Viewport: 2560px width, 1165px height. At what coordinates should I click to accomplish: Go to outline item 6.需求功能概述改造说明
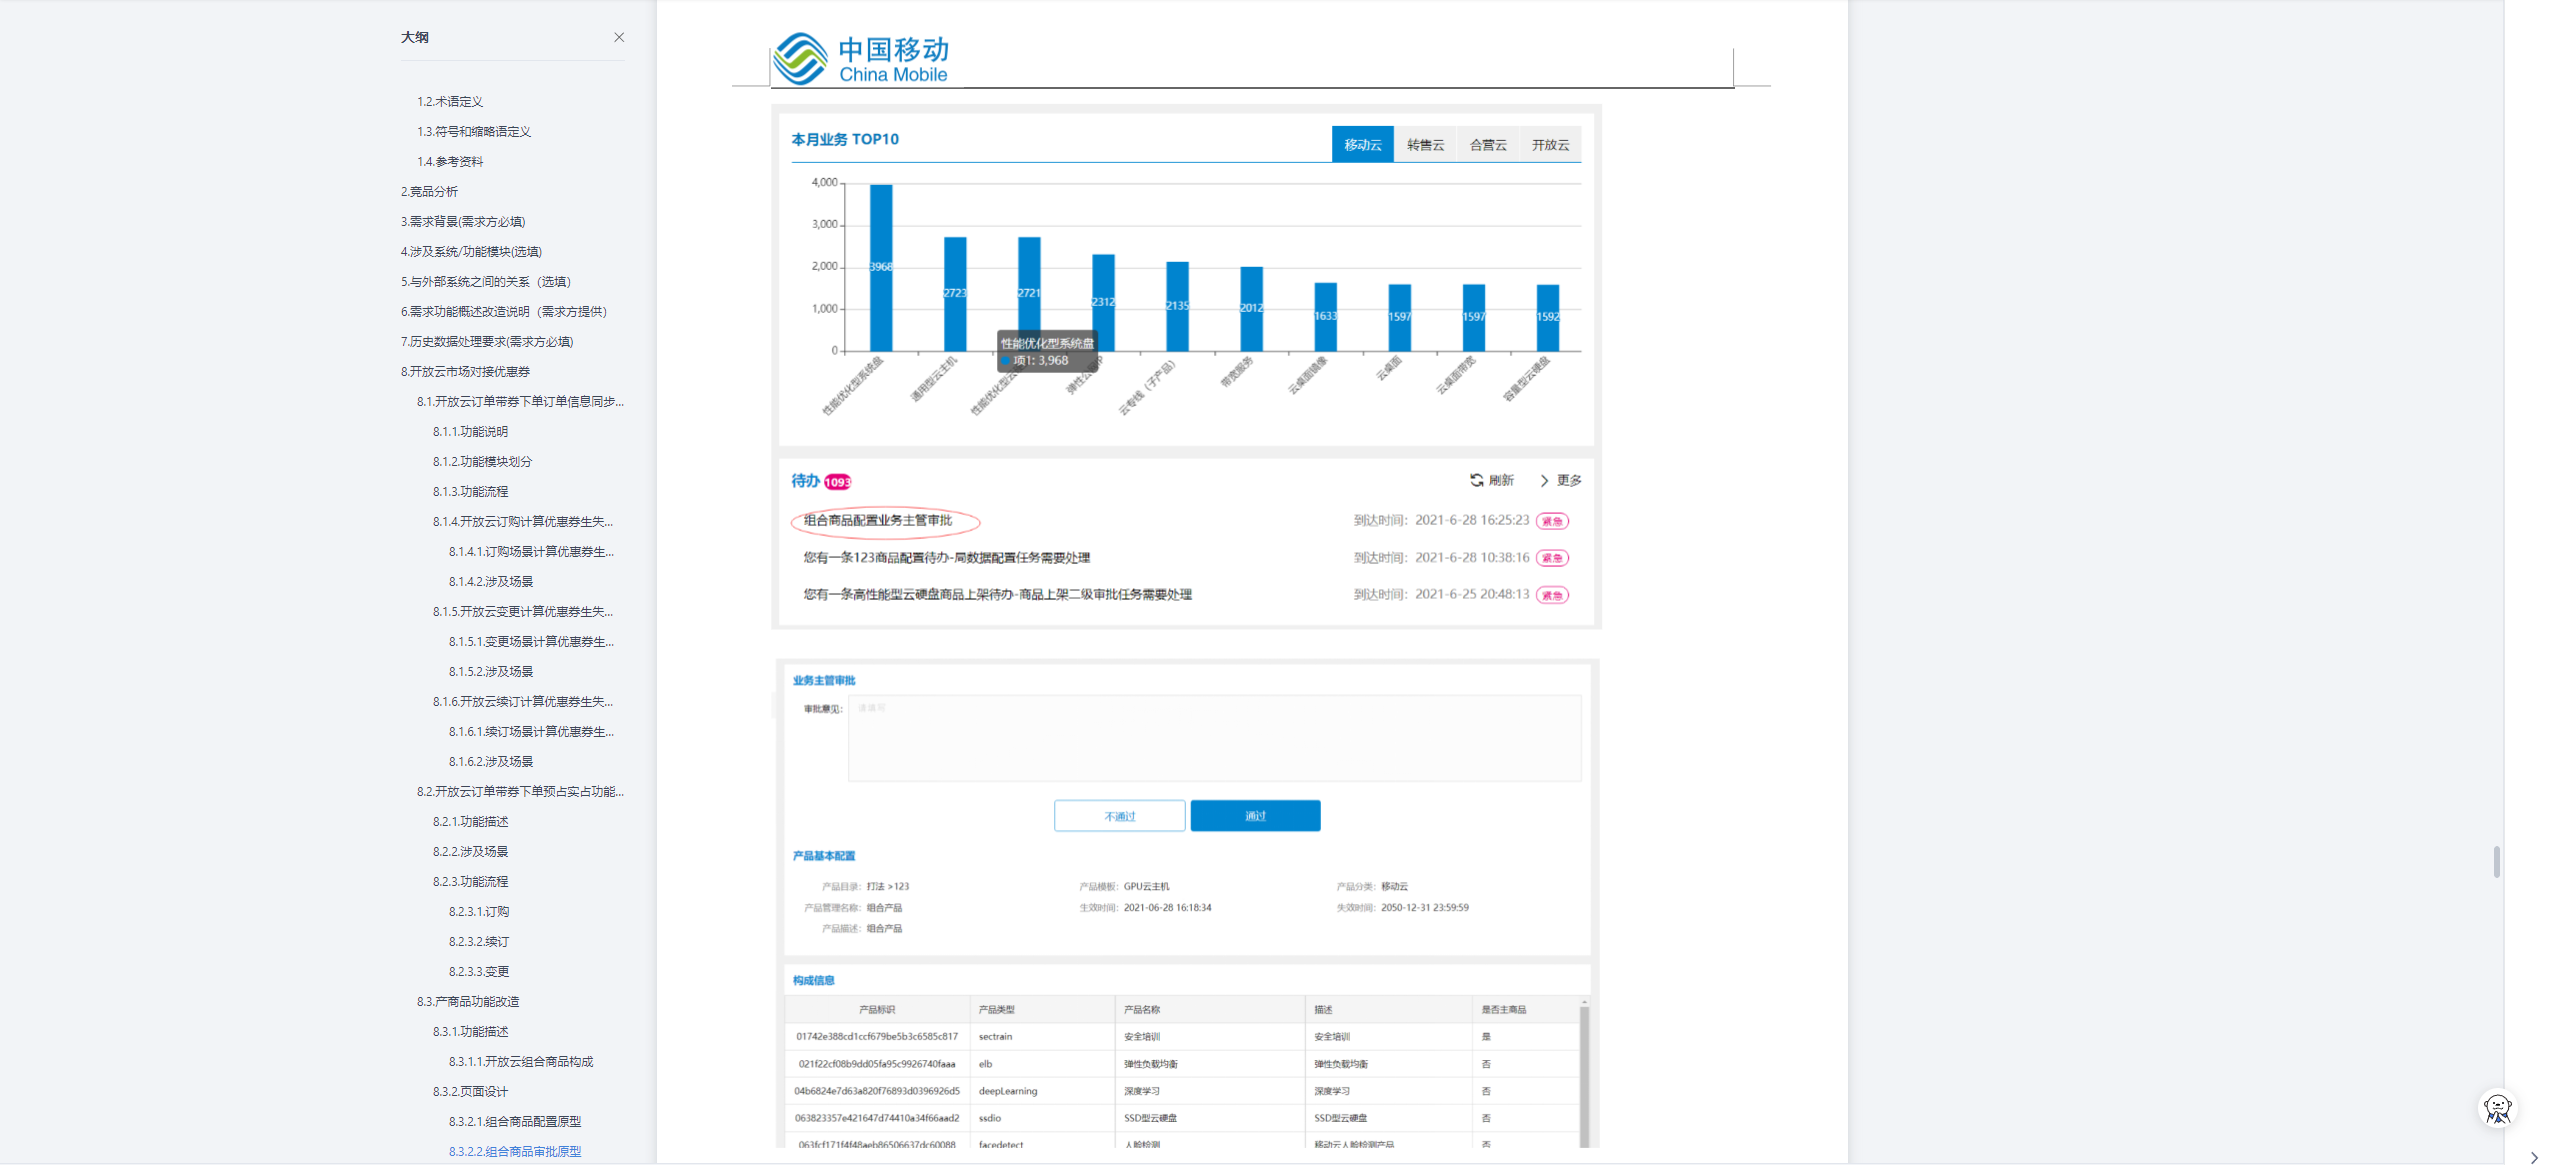(504, 311)
